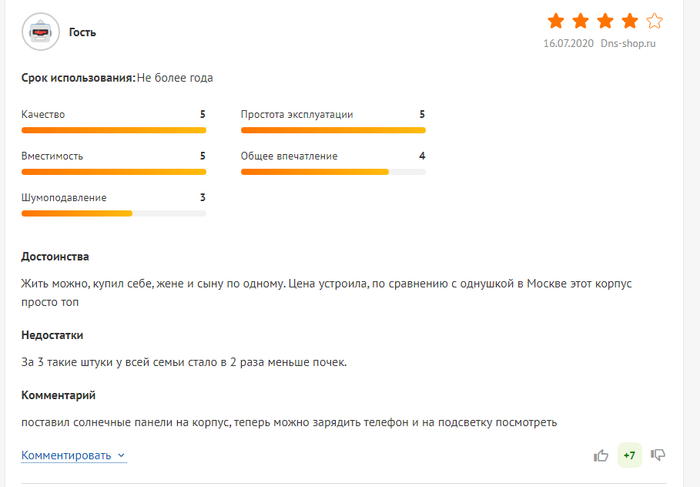Expand the Комментировать dropdown arrow
Screen dimensions: 700x487
coord(122,456)
